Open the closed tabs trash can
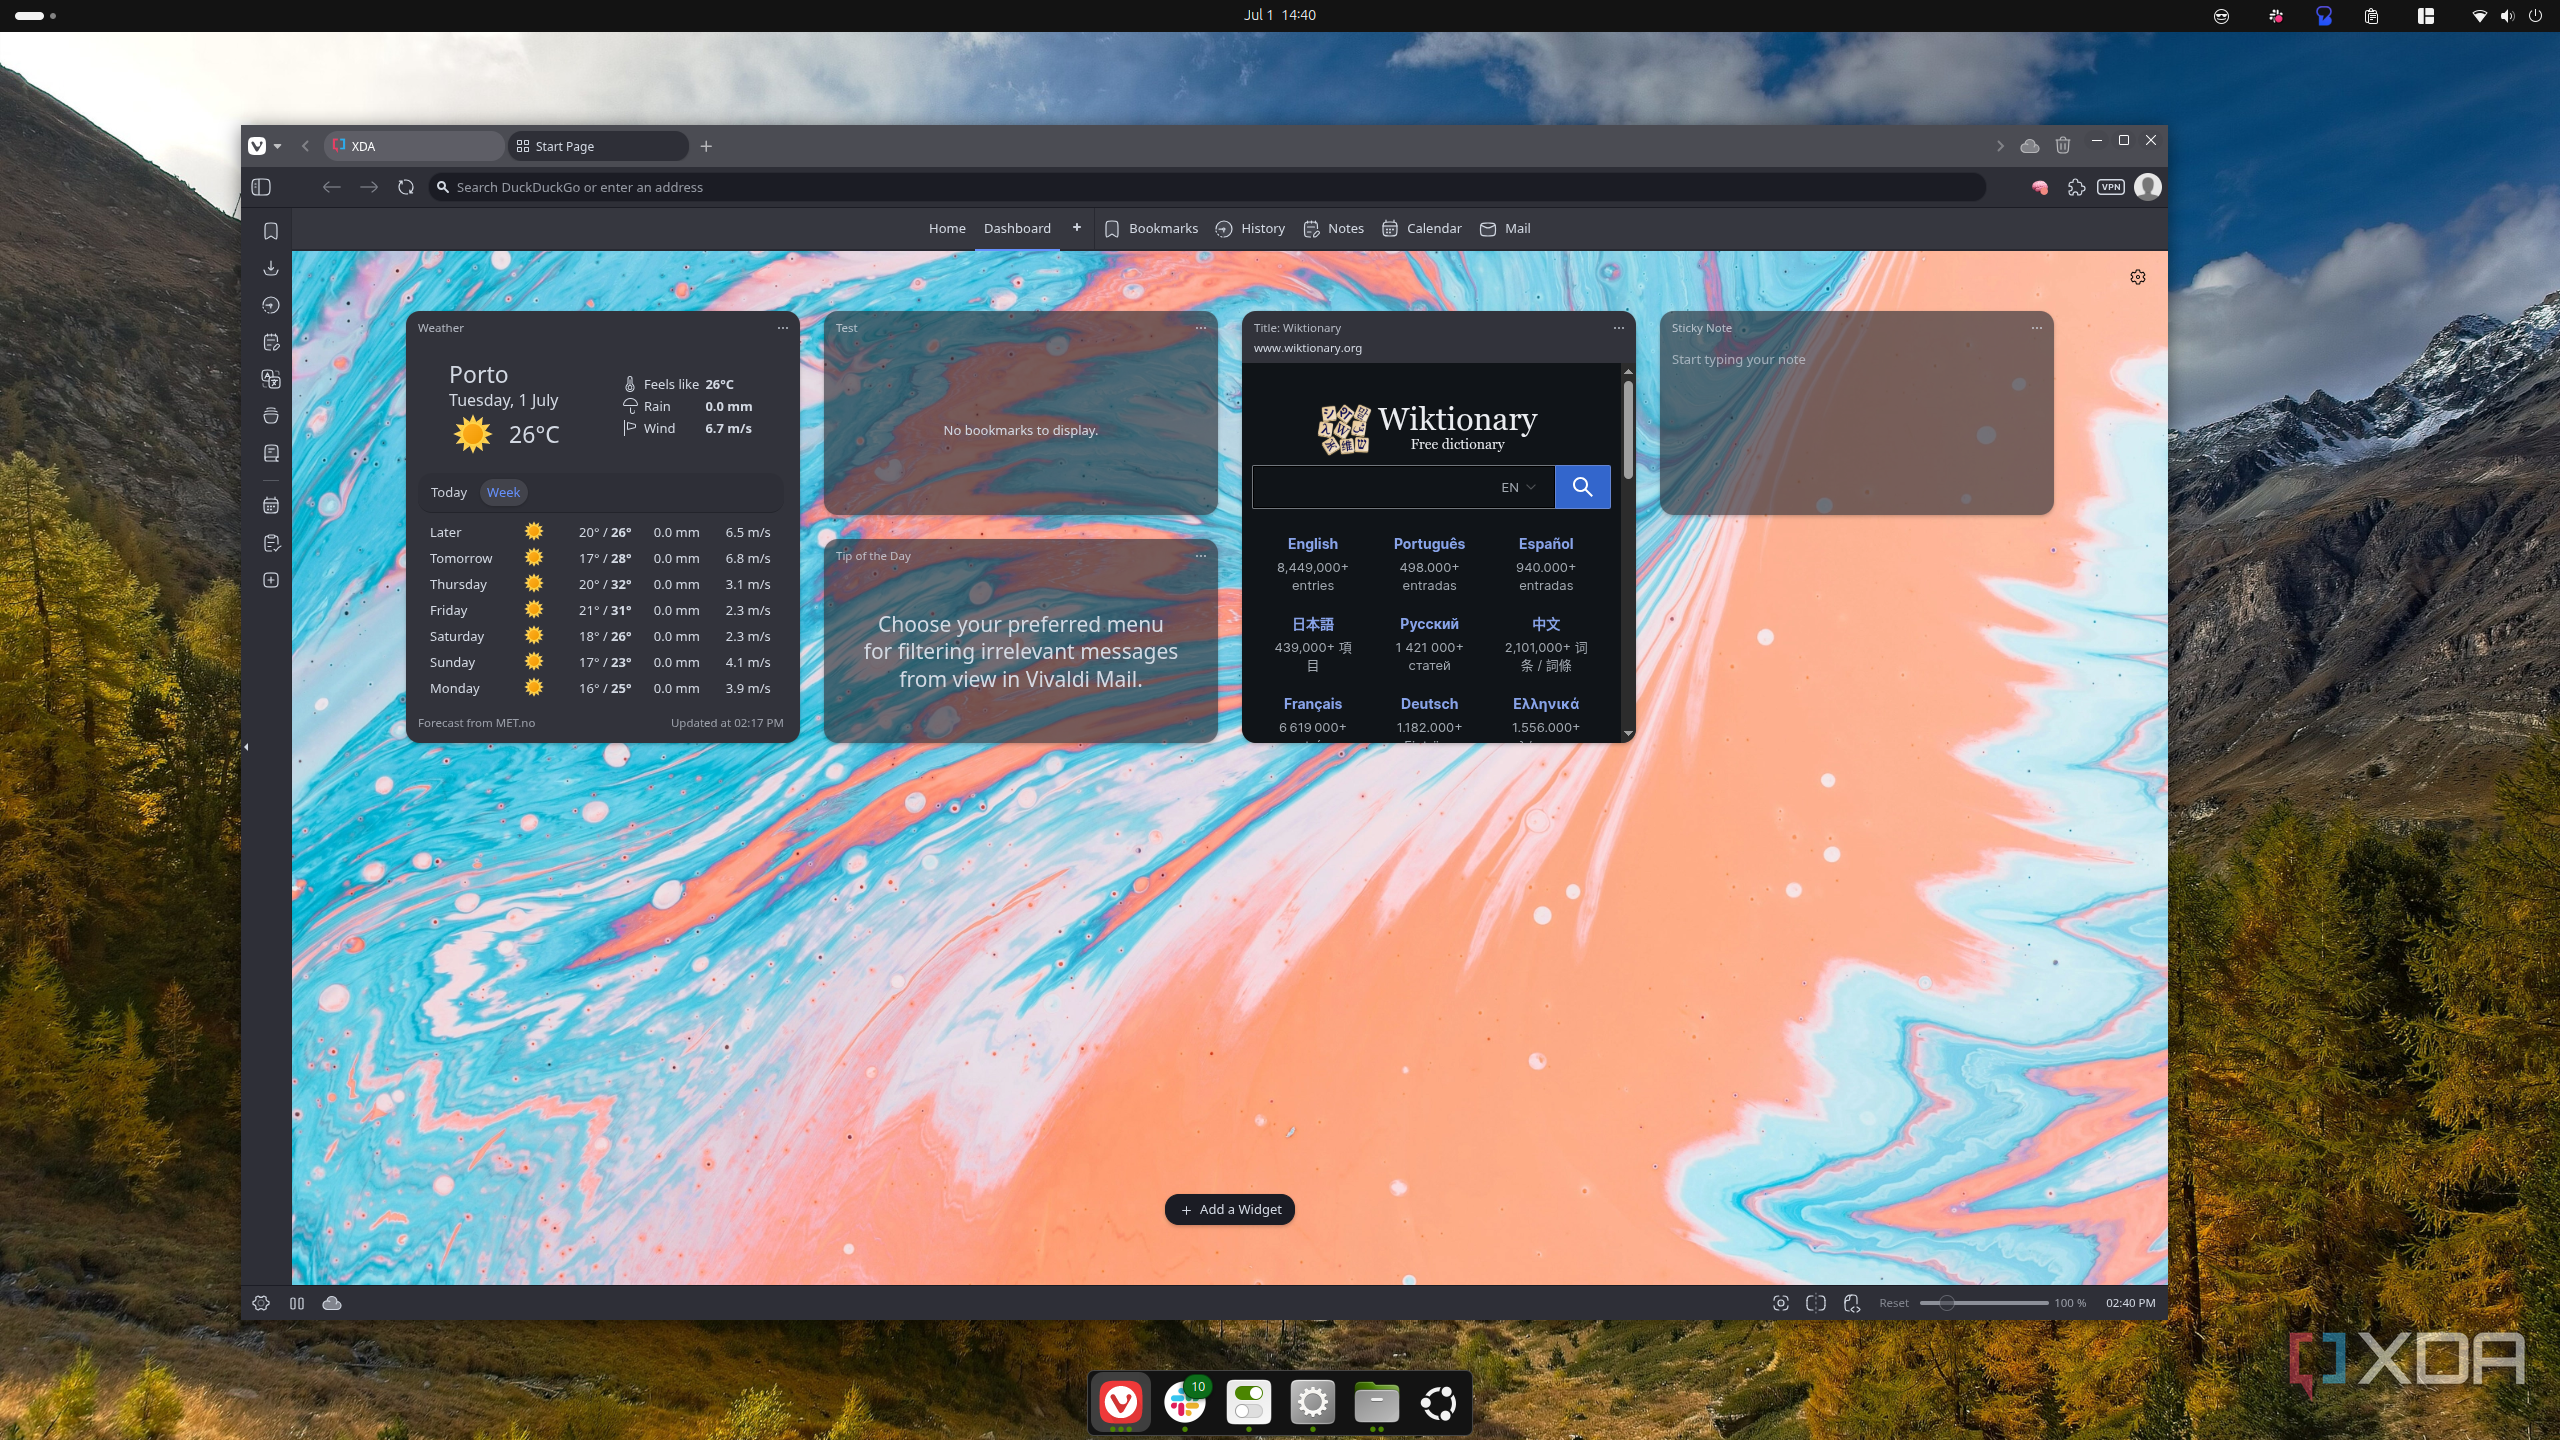 point(2062,146)
